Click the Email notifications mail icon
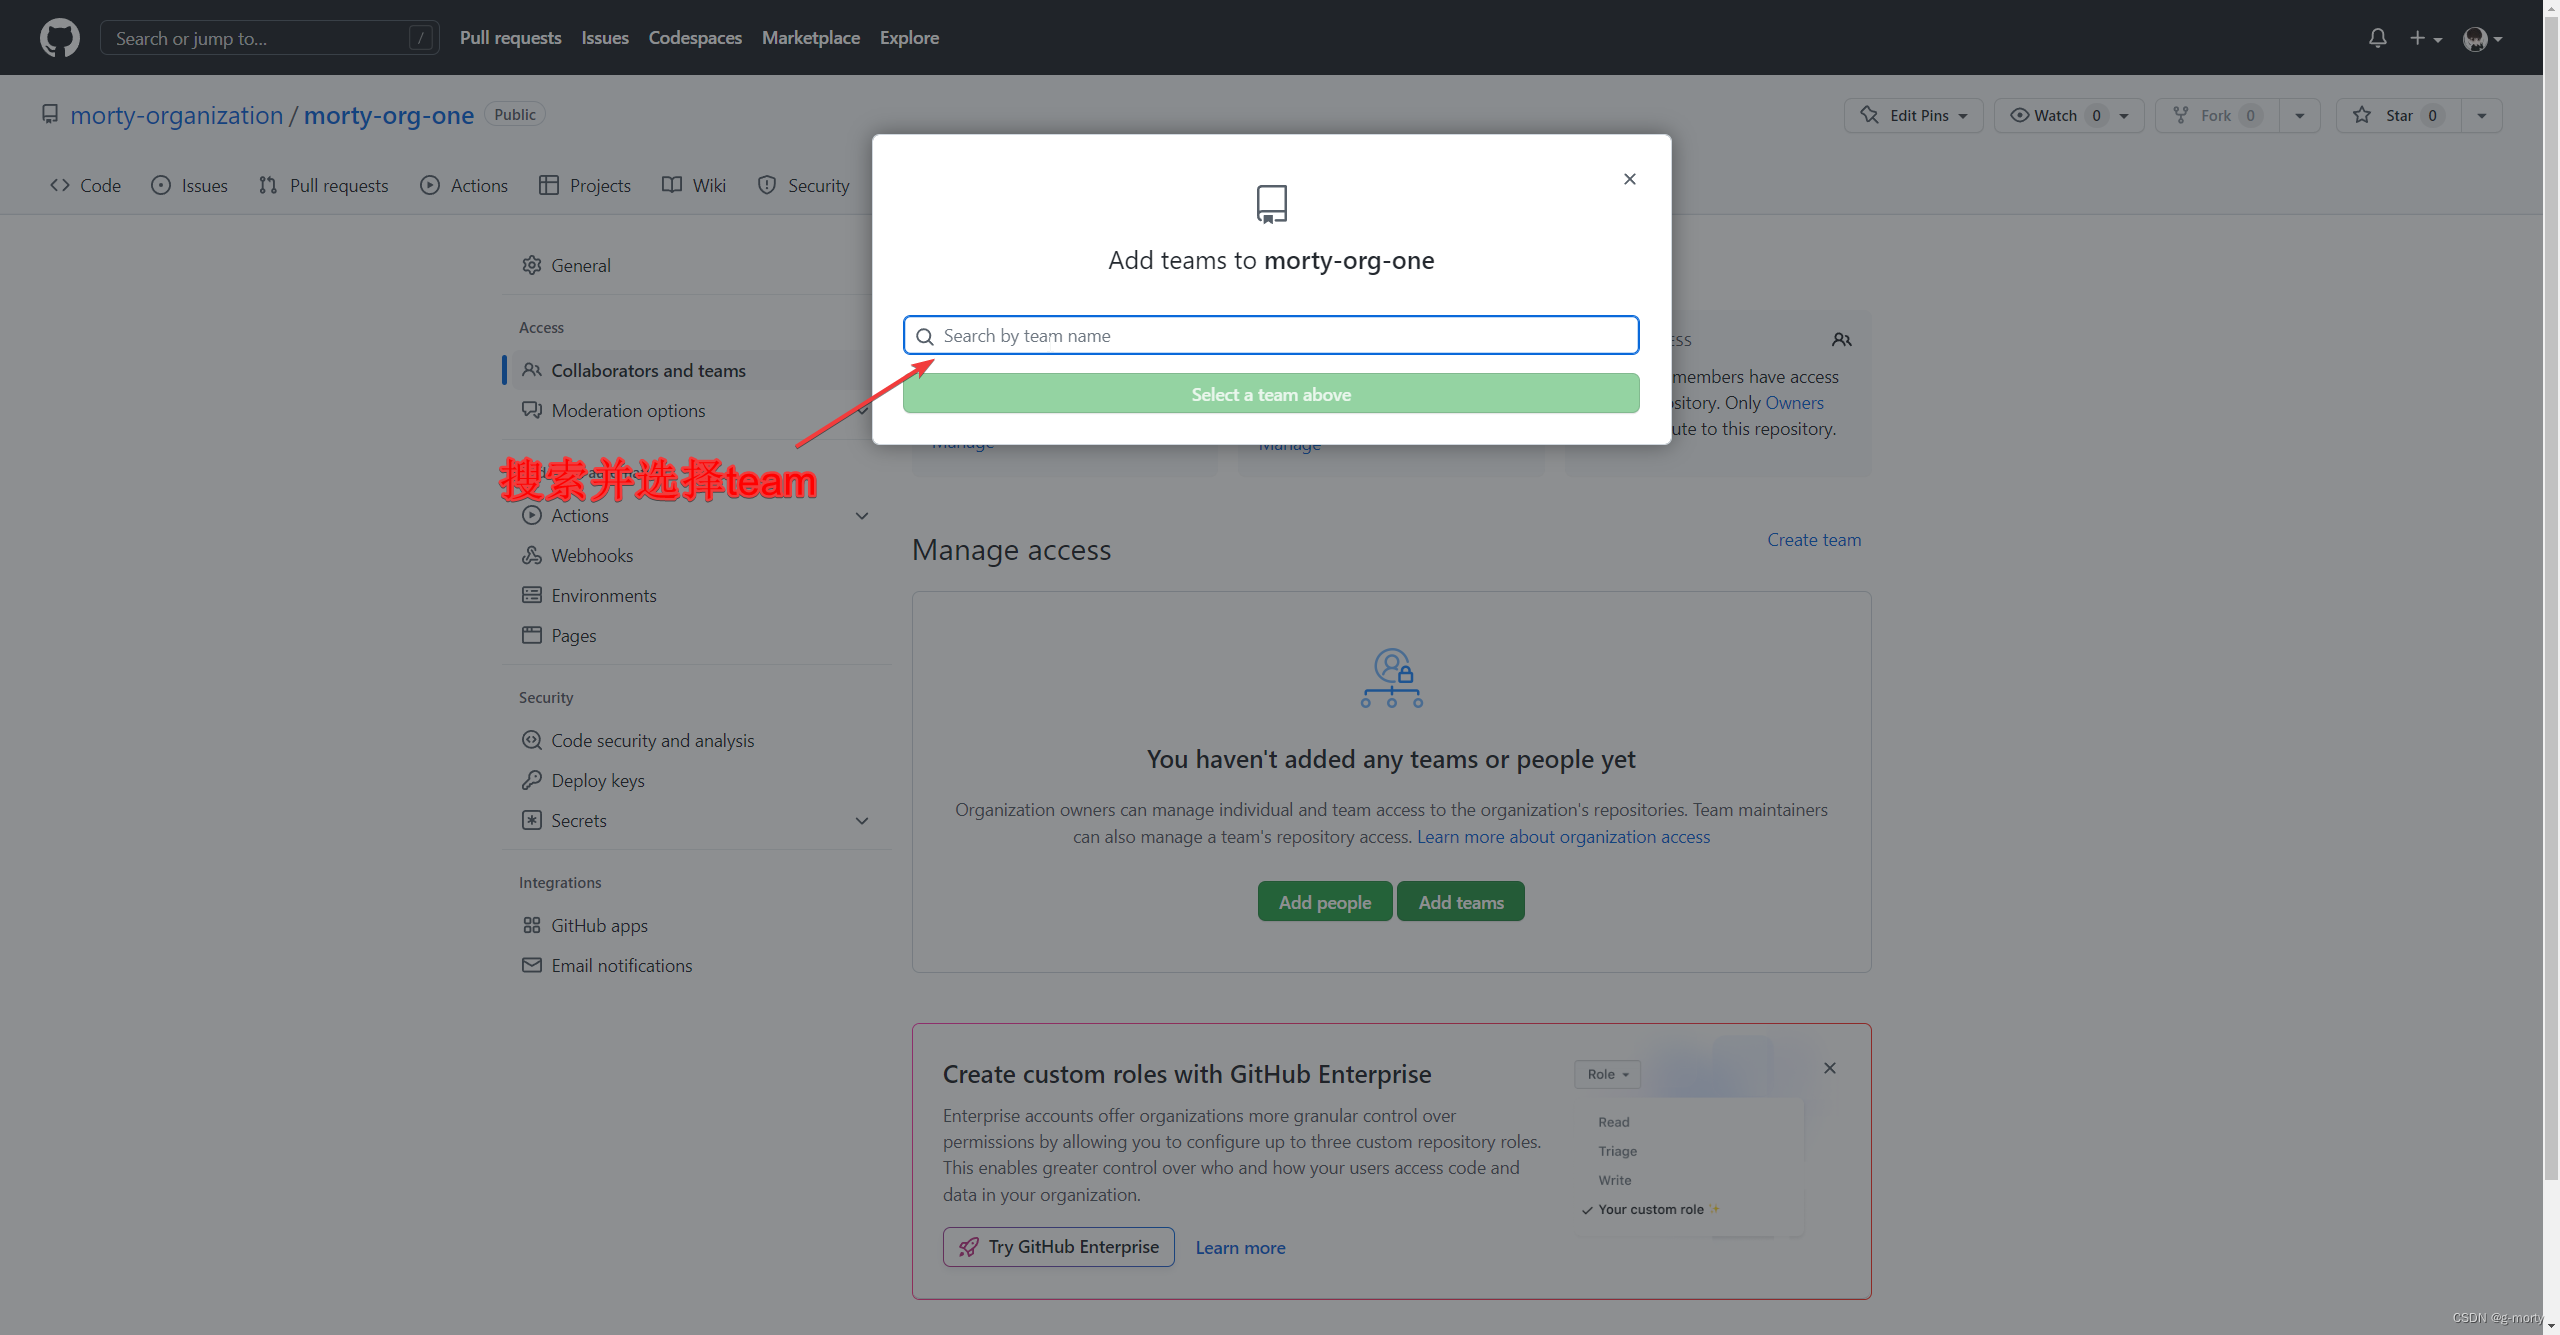The height and width of the screenshot is (1335, 2560). tap(532, 965)
